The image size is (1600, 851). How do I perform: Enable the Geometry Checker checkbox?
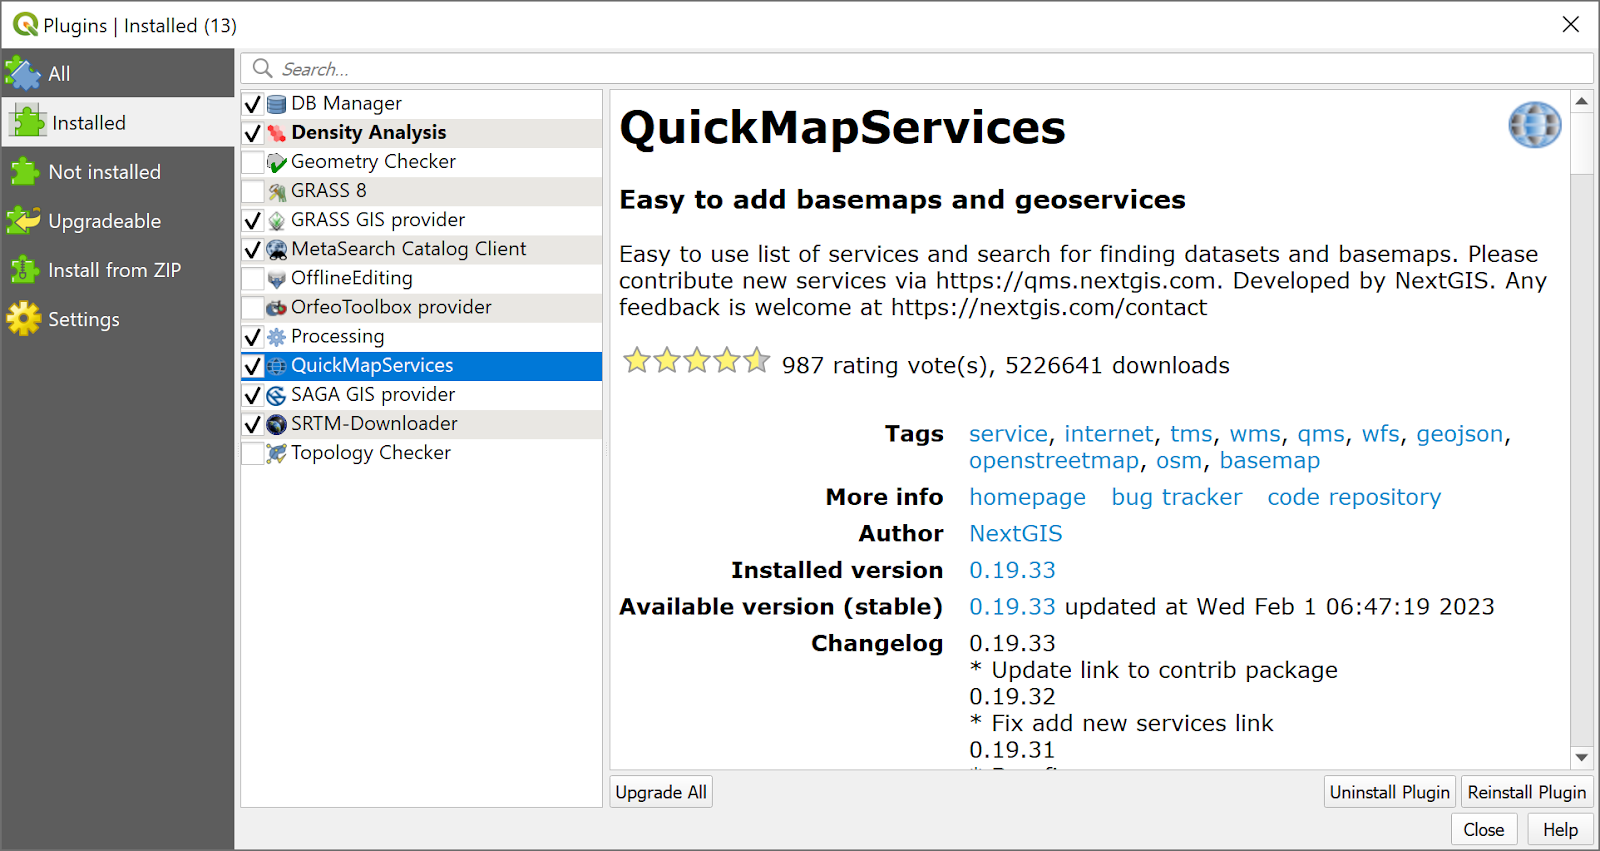[x=253, y=162]
